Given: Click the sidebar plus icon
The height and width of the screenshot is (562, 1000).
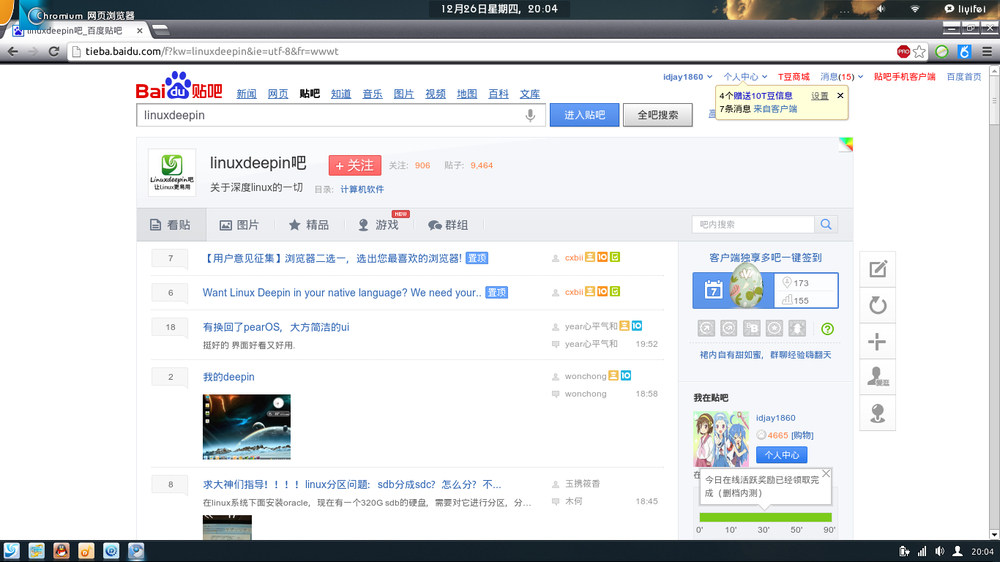Looking at the screenshot, I should pyautogui.click(x=878, y=342).
